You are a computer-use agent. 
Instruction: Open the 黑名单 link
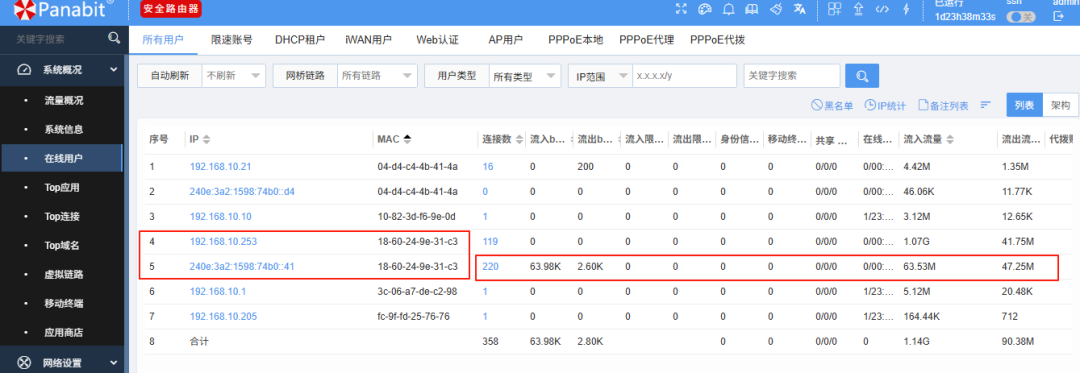pyautogui.click(x=832, y=105)
